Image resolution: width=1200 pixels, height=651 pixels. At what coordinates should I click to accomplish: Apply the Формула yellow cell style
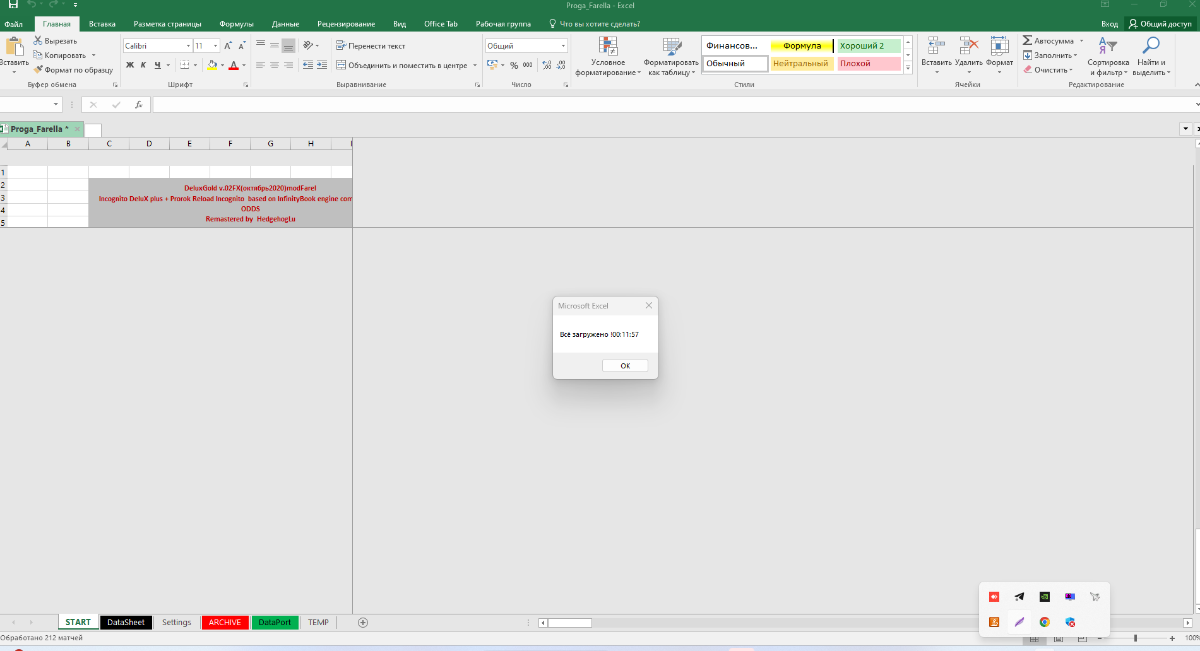(x=802, y=46)
